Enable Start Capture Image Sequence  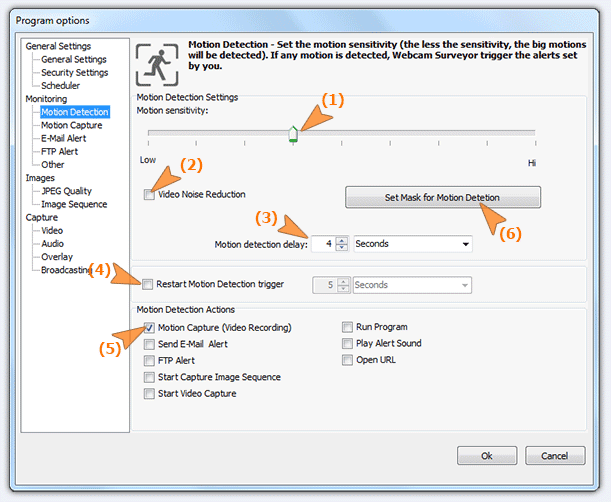point(149,377)
